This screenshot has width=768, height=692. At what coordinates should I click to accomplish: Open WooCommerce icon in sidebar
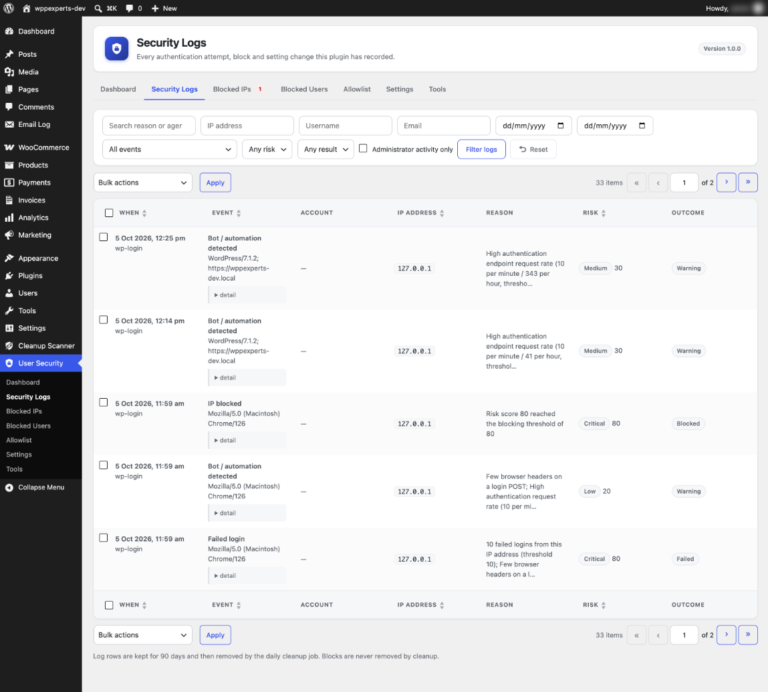(x=9, y=147)
